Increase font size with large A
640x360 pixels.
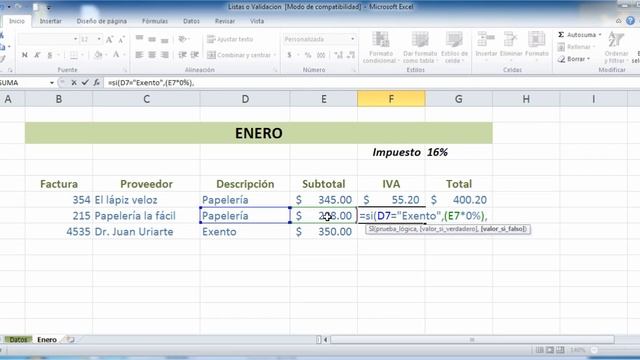[109, 40]
